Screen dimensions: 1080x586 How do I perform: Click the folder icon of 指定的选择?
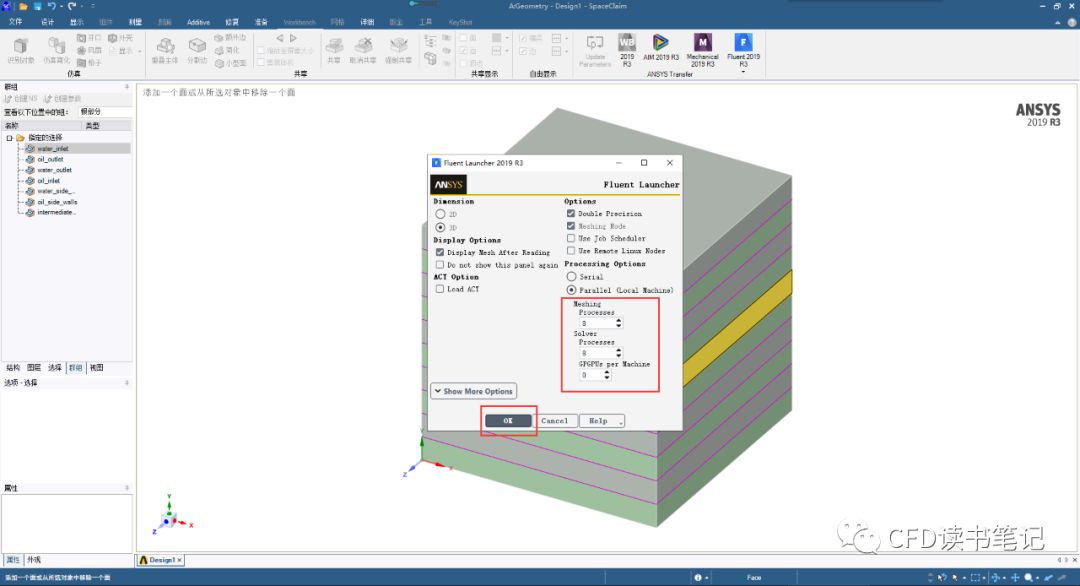(20, 138)
